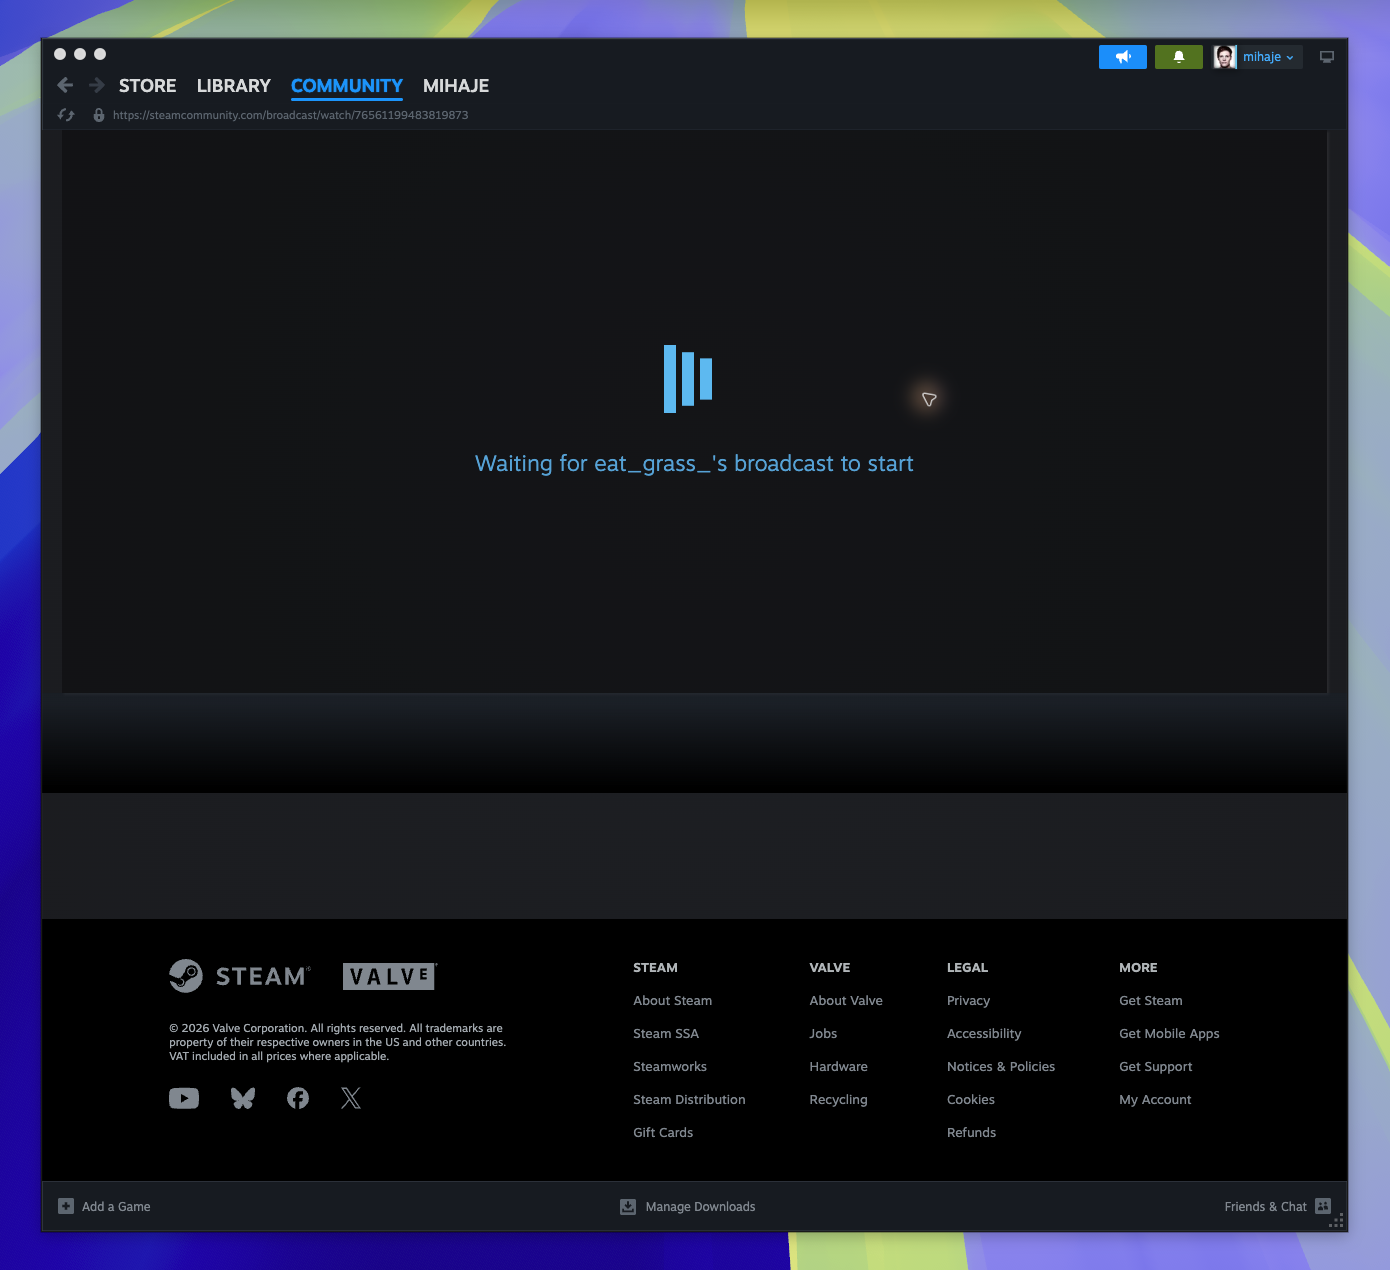Screen dimensions: 1390x1270
Task: Click the 'Waiting for eat_grass_'s broadcast to start' message
Action: pyautogui.click(x=694, y=464)
